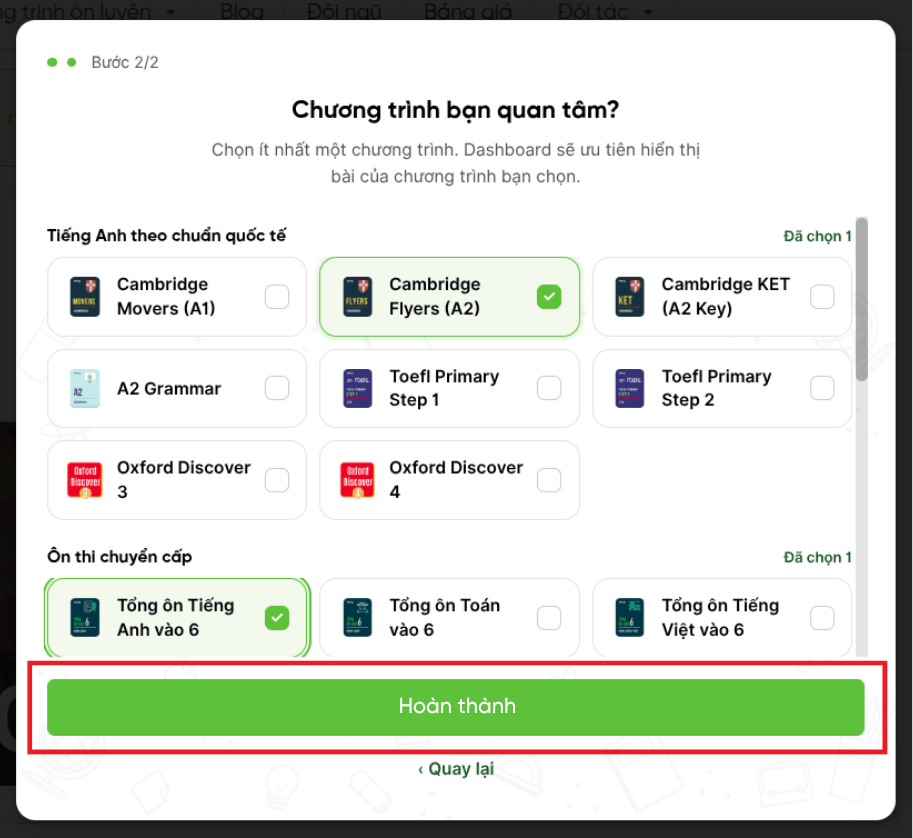
Task: Click the Cambridge Movers (A1) book icon
Action: coord(85,297)
